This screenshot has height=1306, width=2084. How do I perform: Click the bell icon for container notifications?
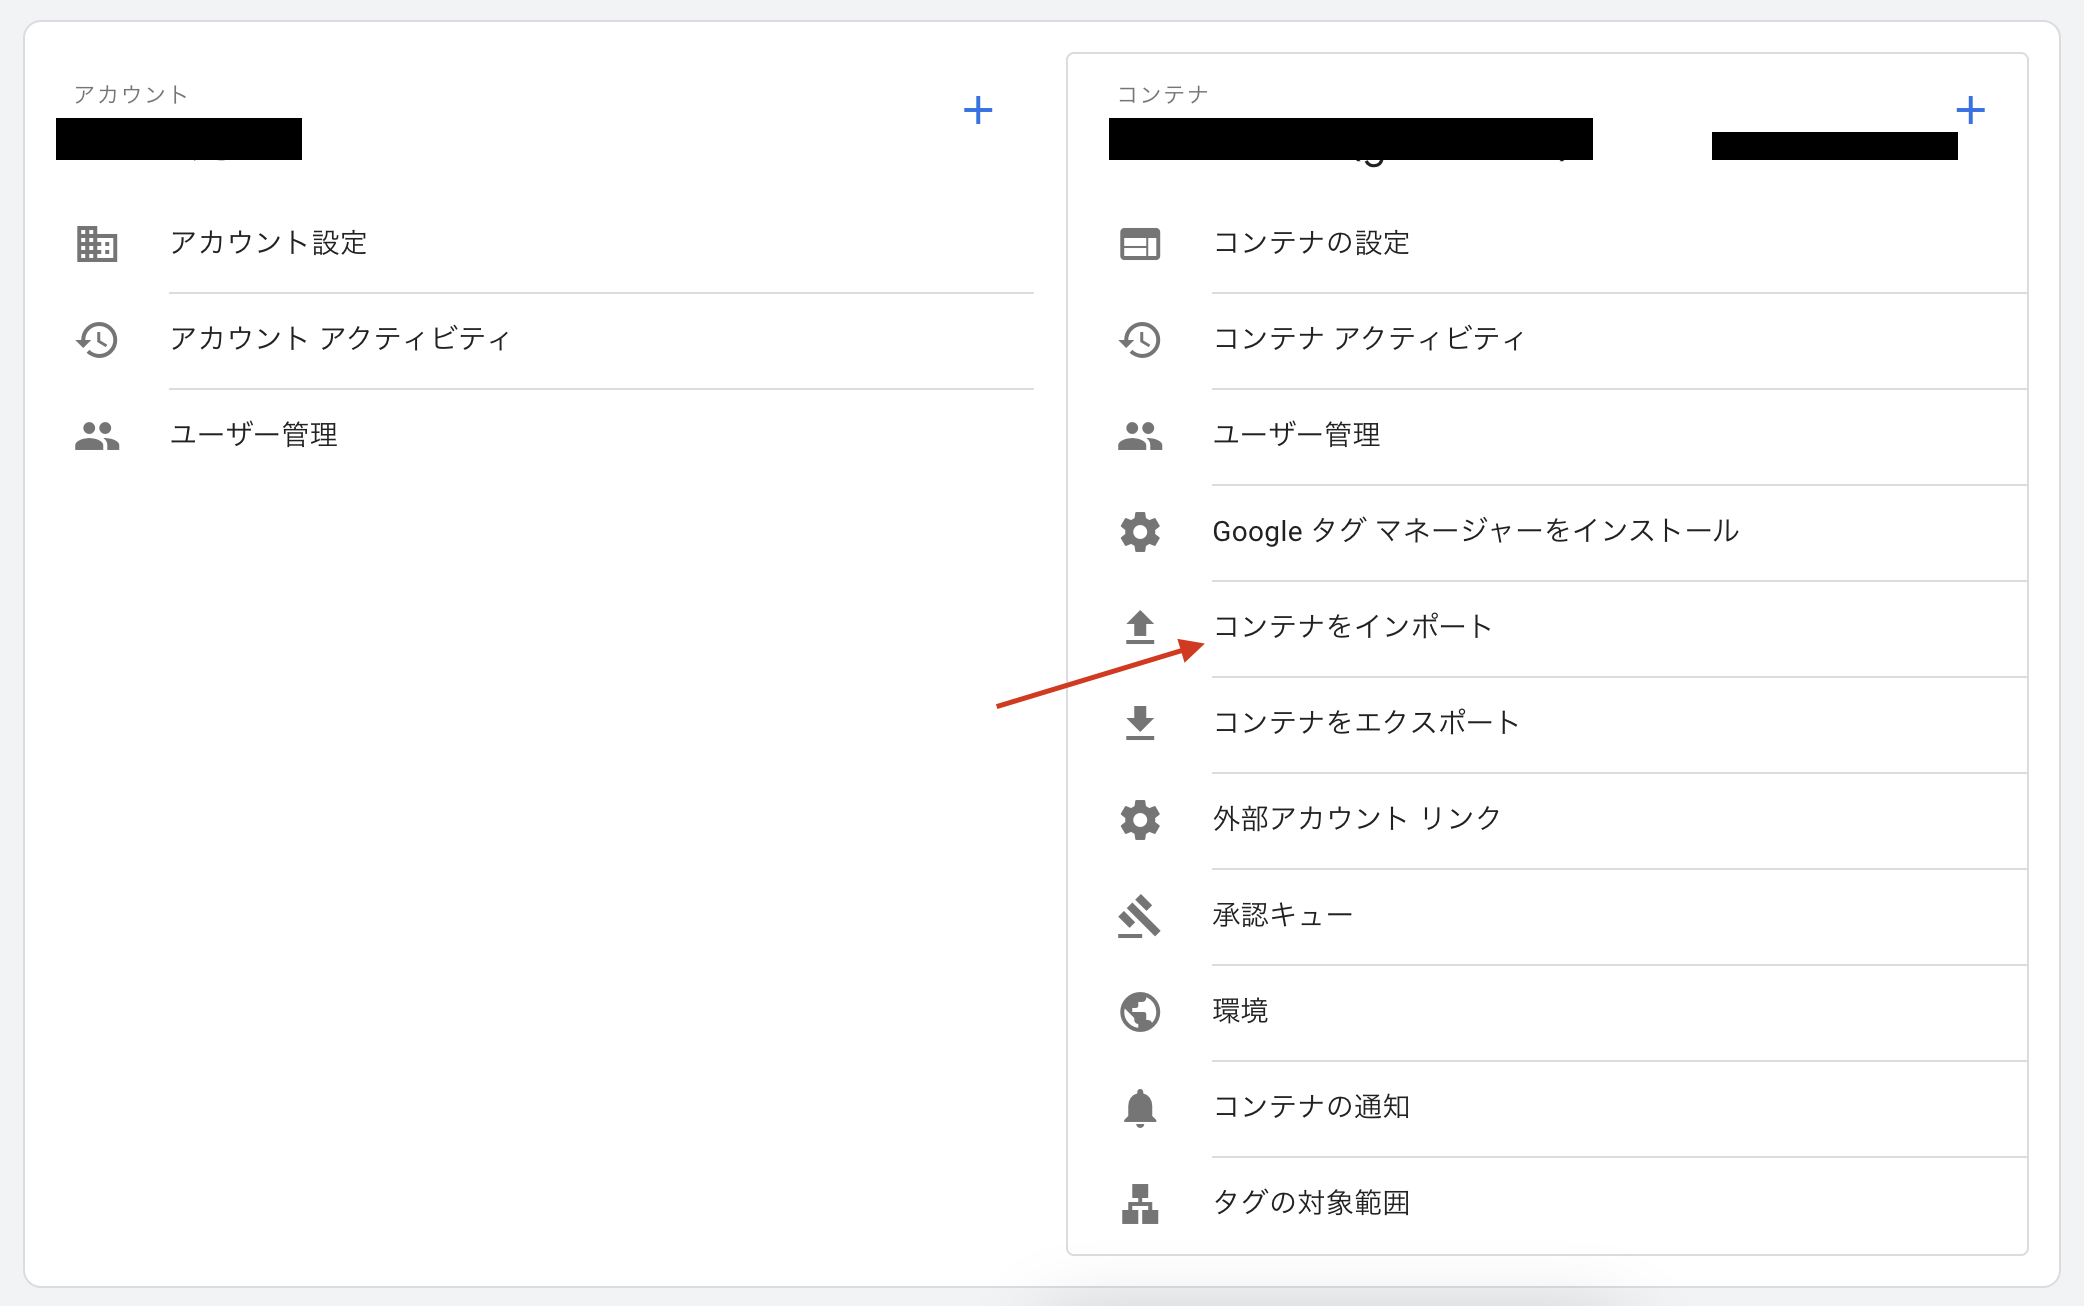point(1140,1107)
